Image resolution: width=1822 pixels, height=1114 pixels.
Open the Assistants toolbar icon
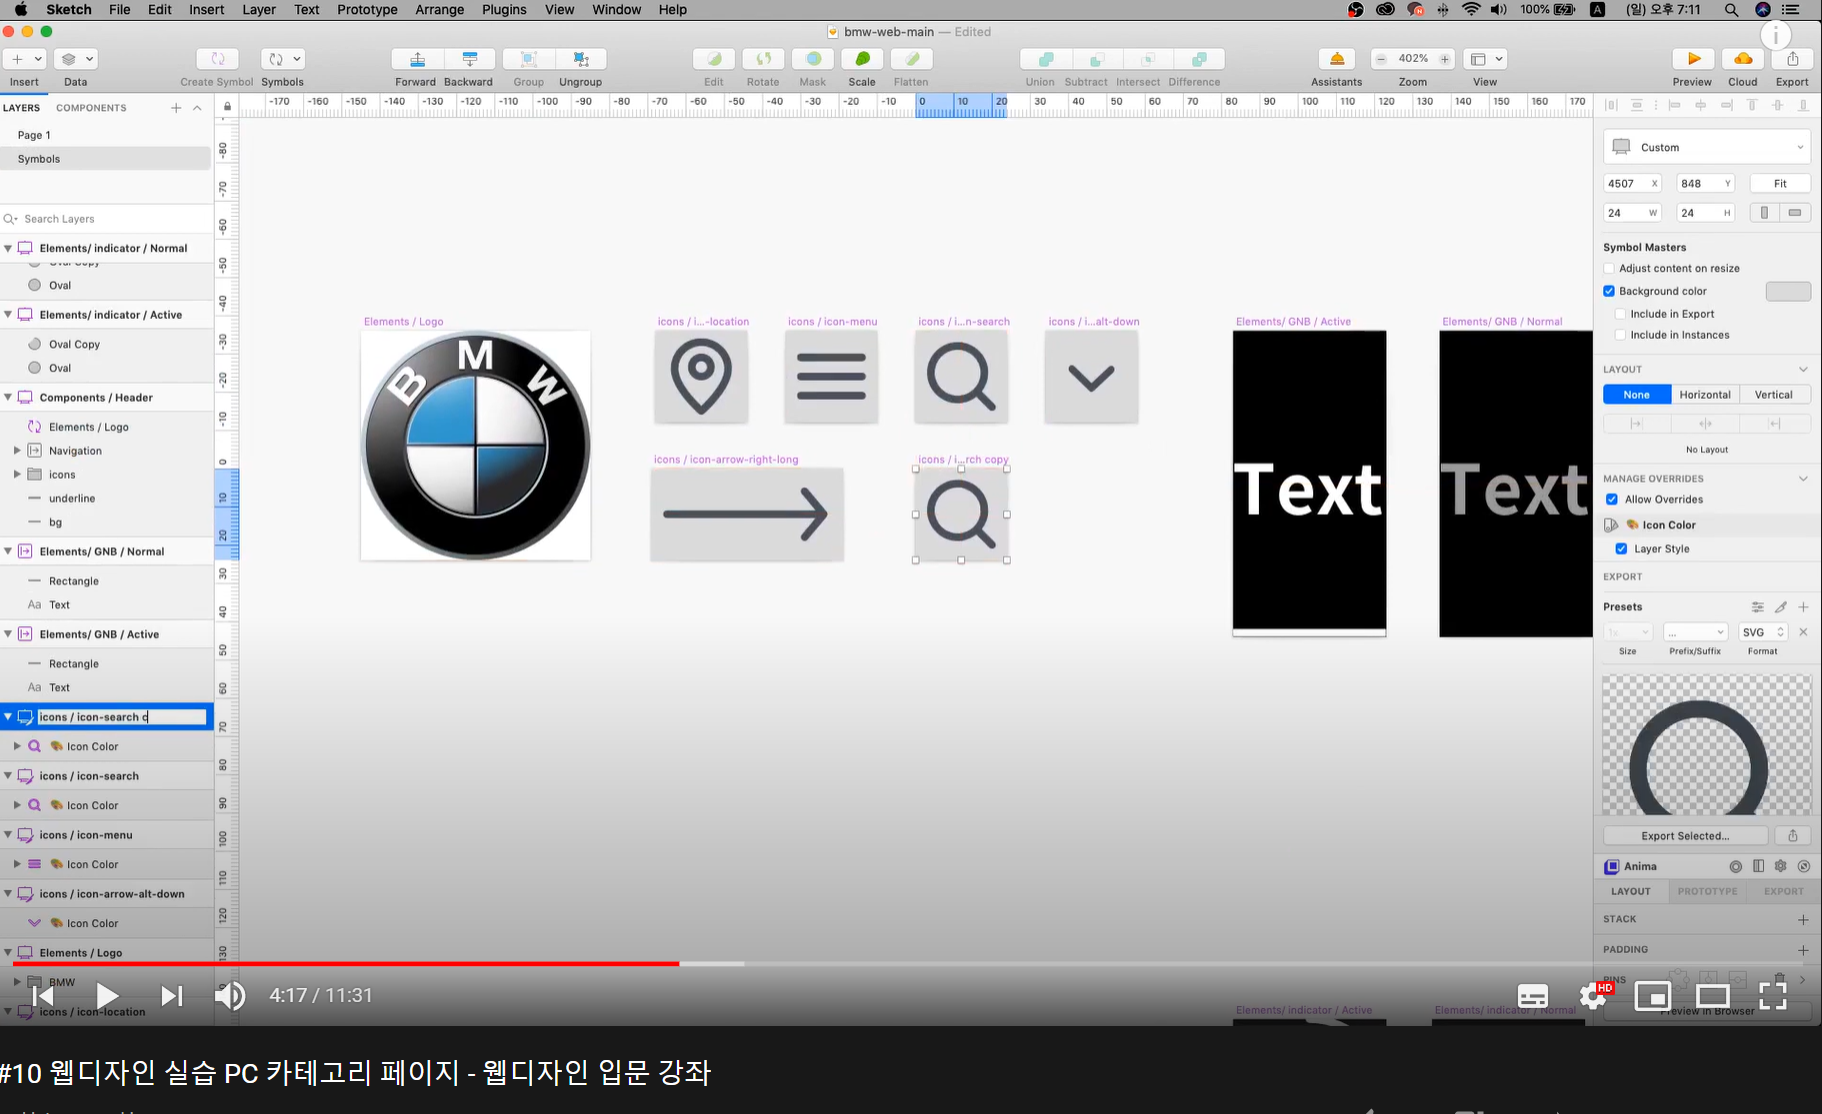point(1337,59)
